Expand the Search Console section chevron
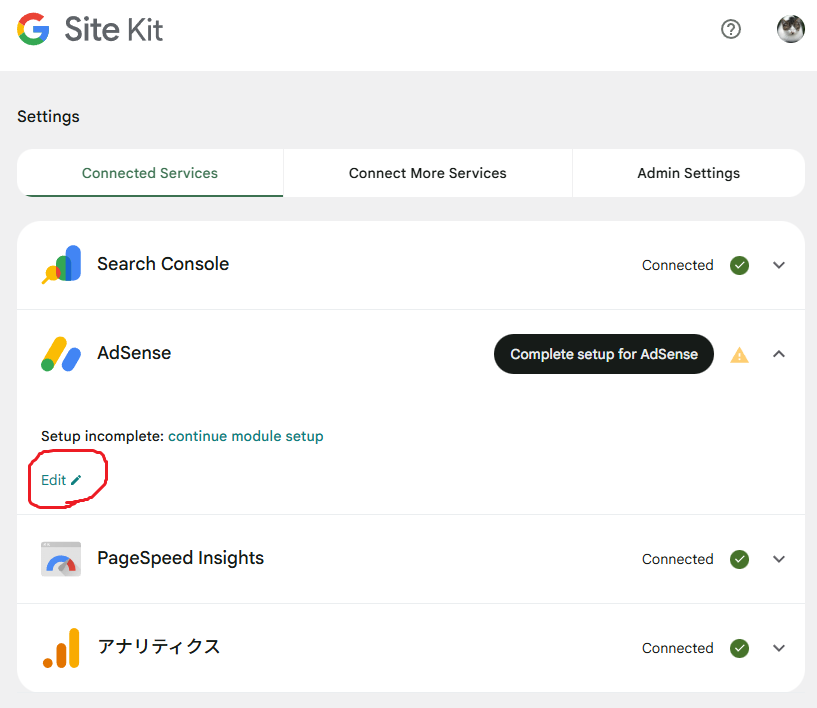The image size is (817, 708). pyautogui.click(x=780, y=265)
